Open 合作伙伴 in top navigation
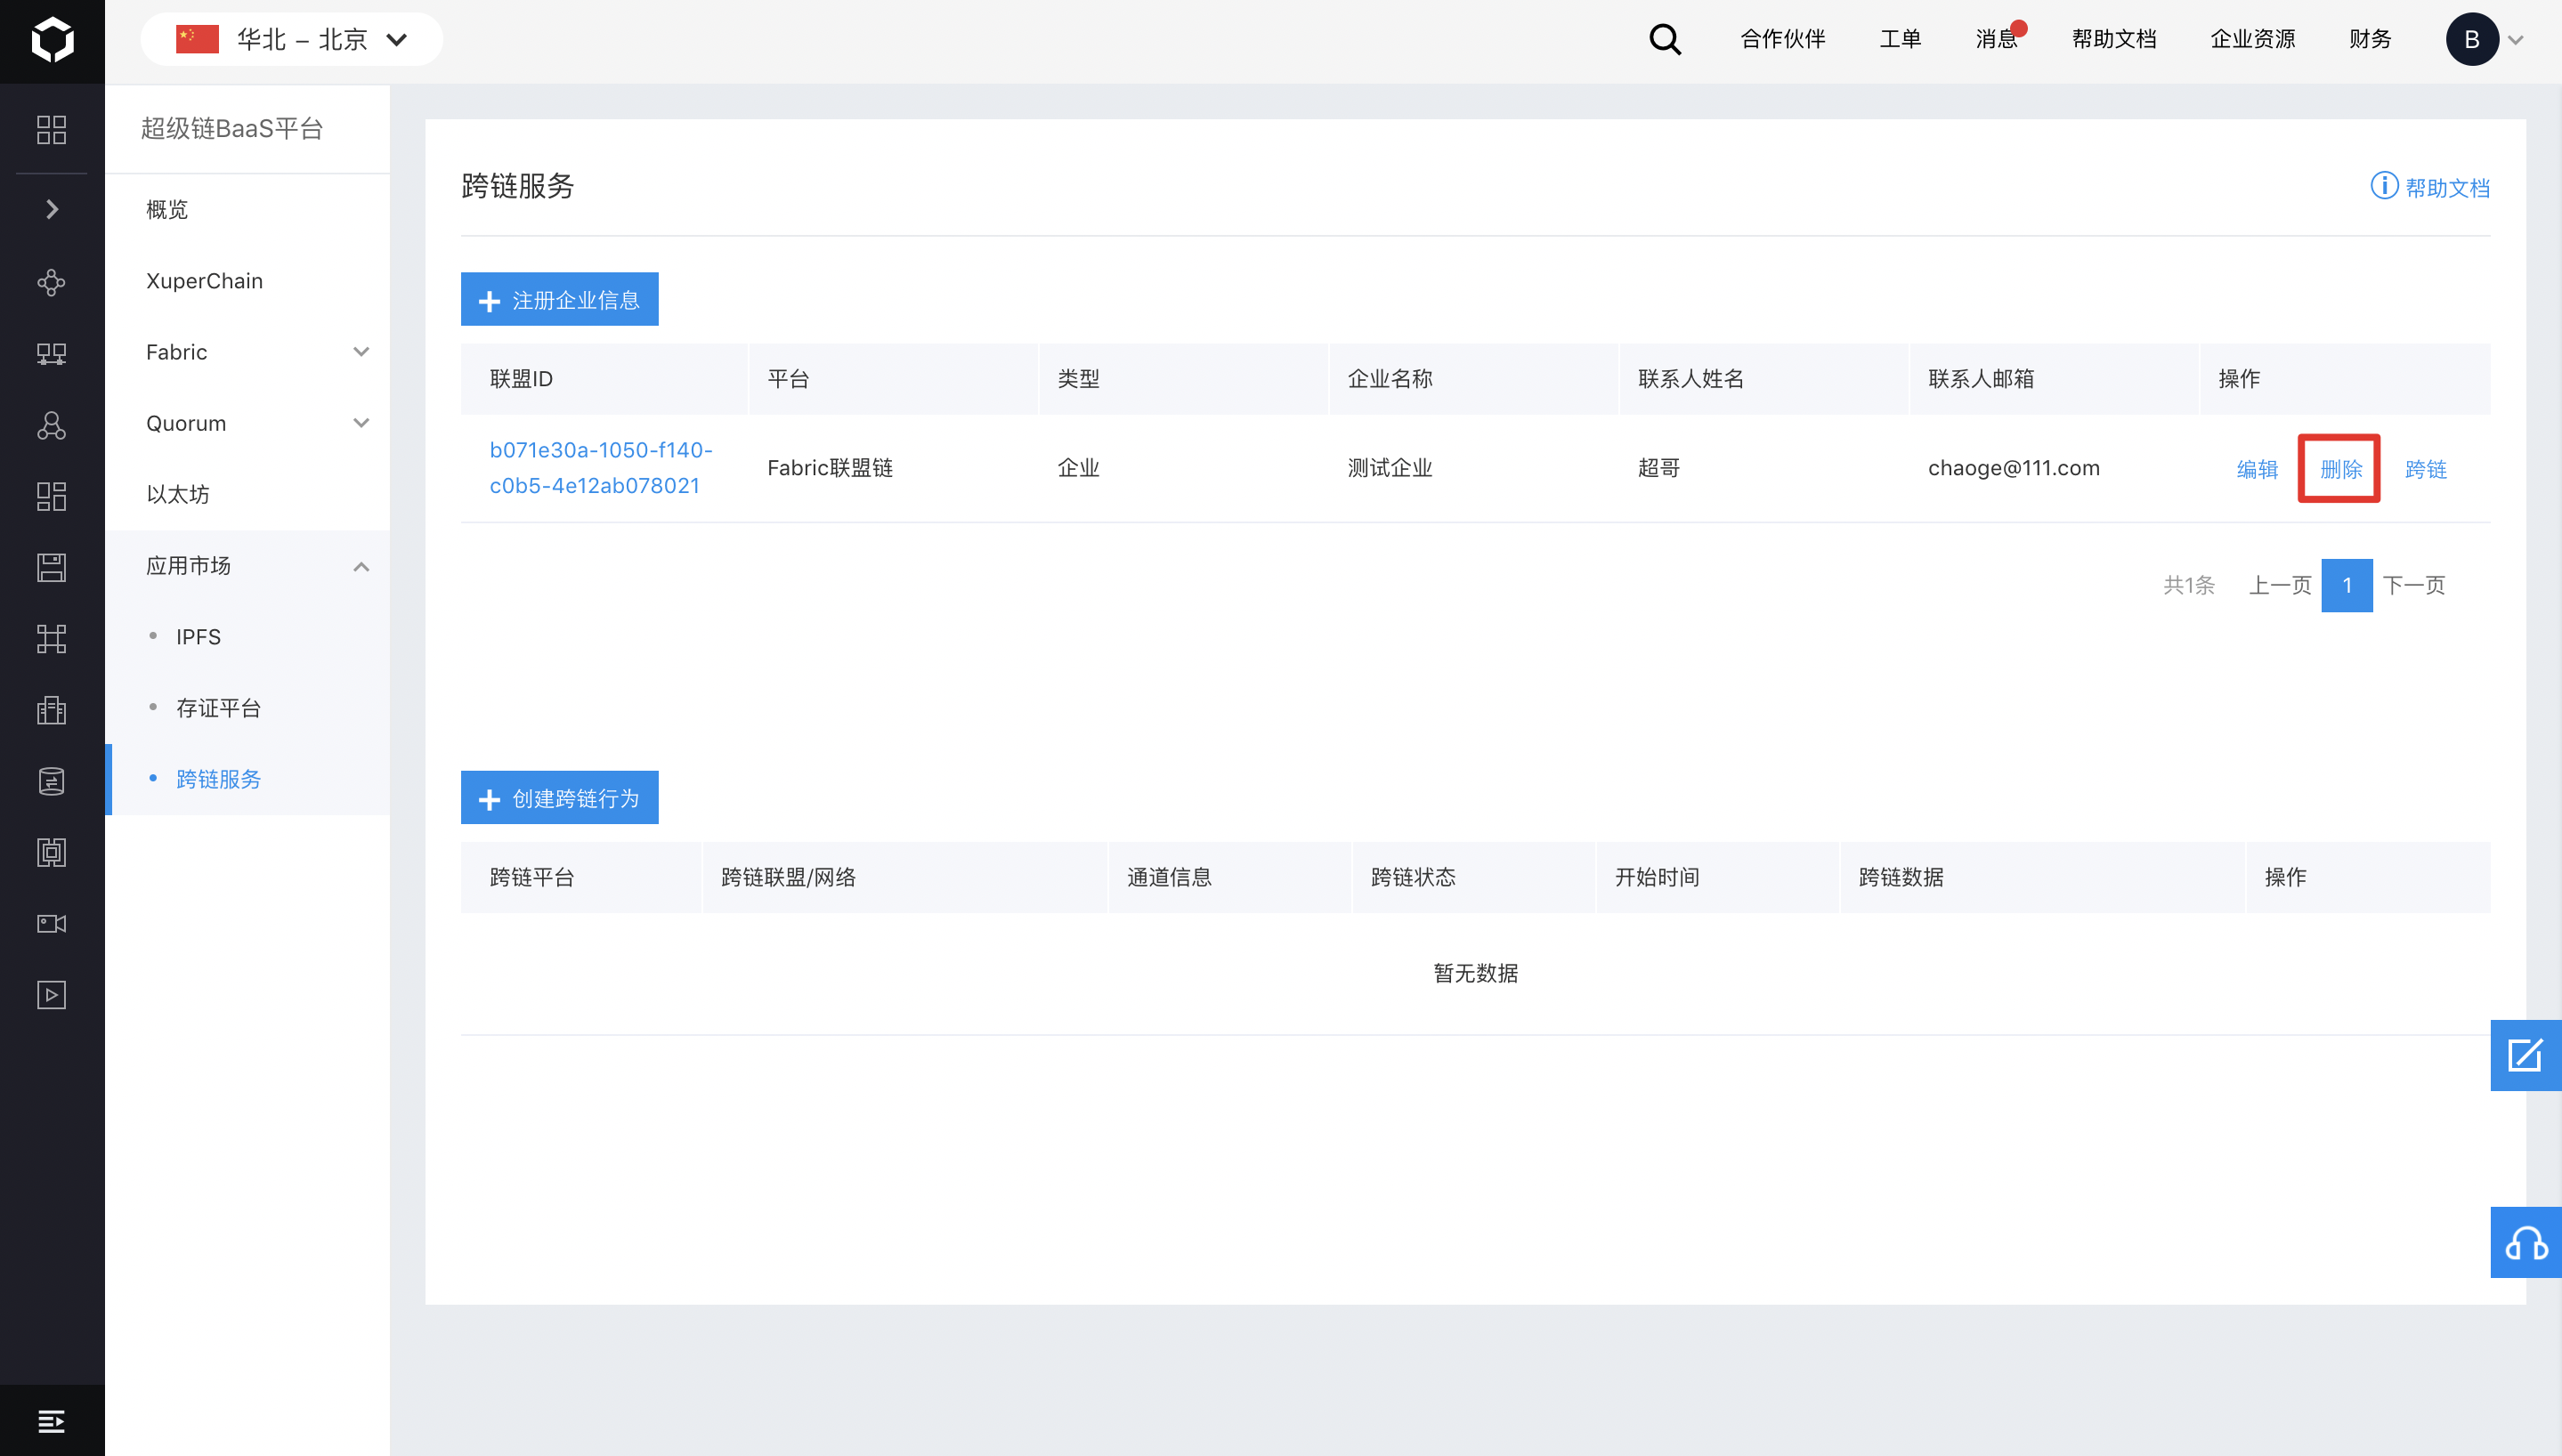2562x1456 pixels. pos(1783,39)
